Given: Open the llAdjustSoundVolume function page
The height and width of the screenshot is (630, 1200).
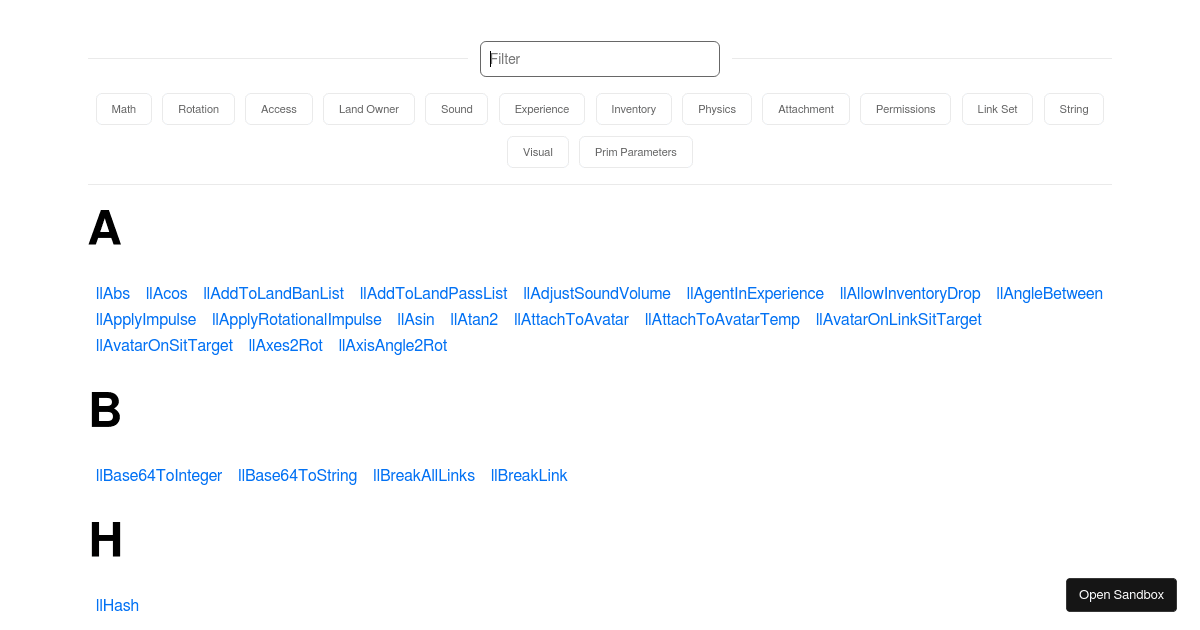Looking at the screenshot, I should (596, 293).
